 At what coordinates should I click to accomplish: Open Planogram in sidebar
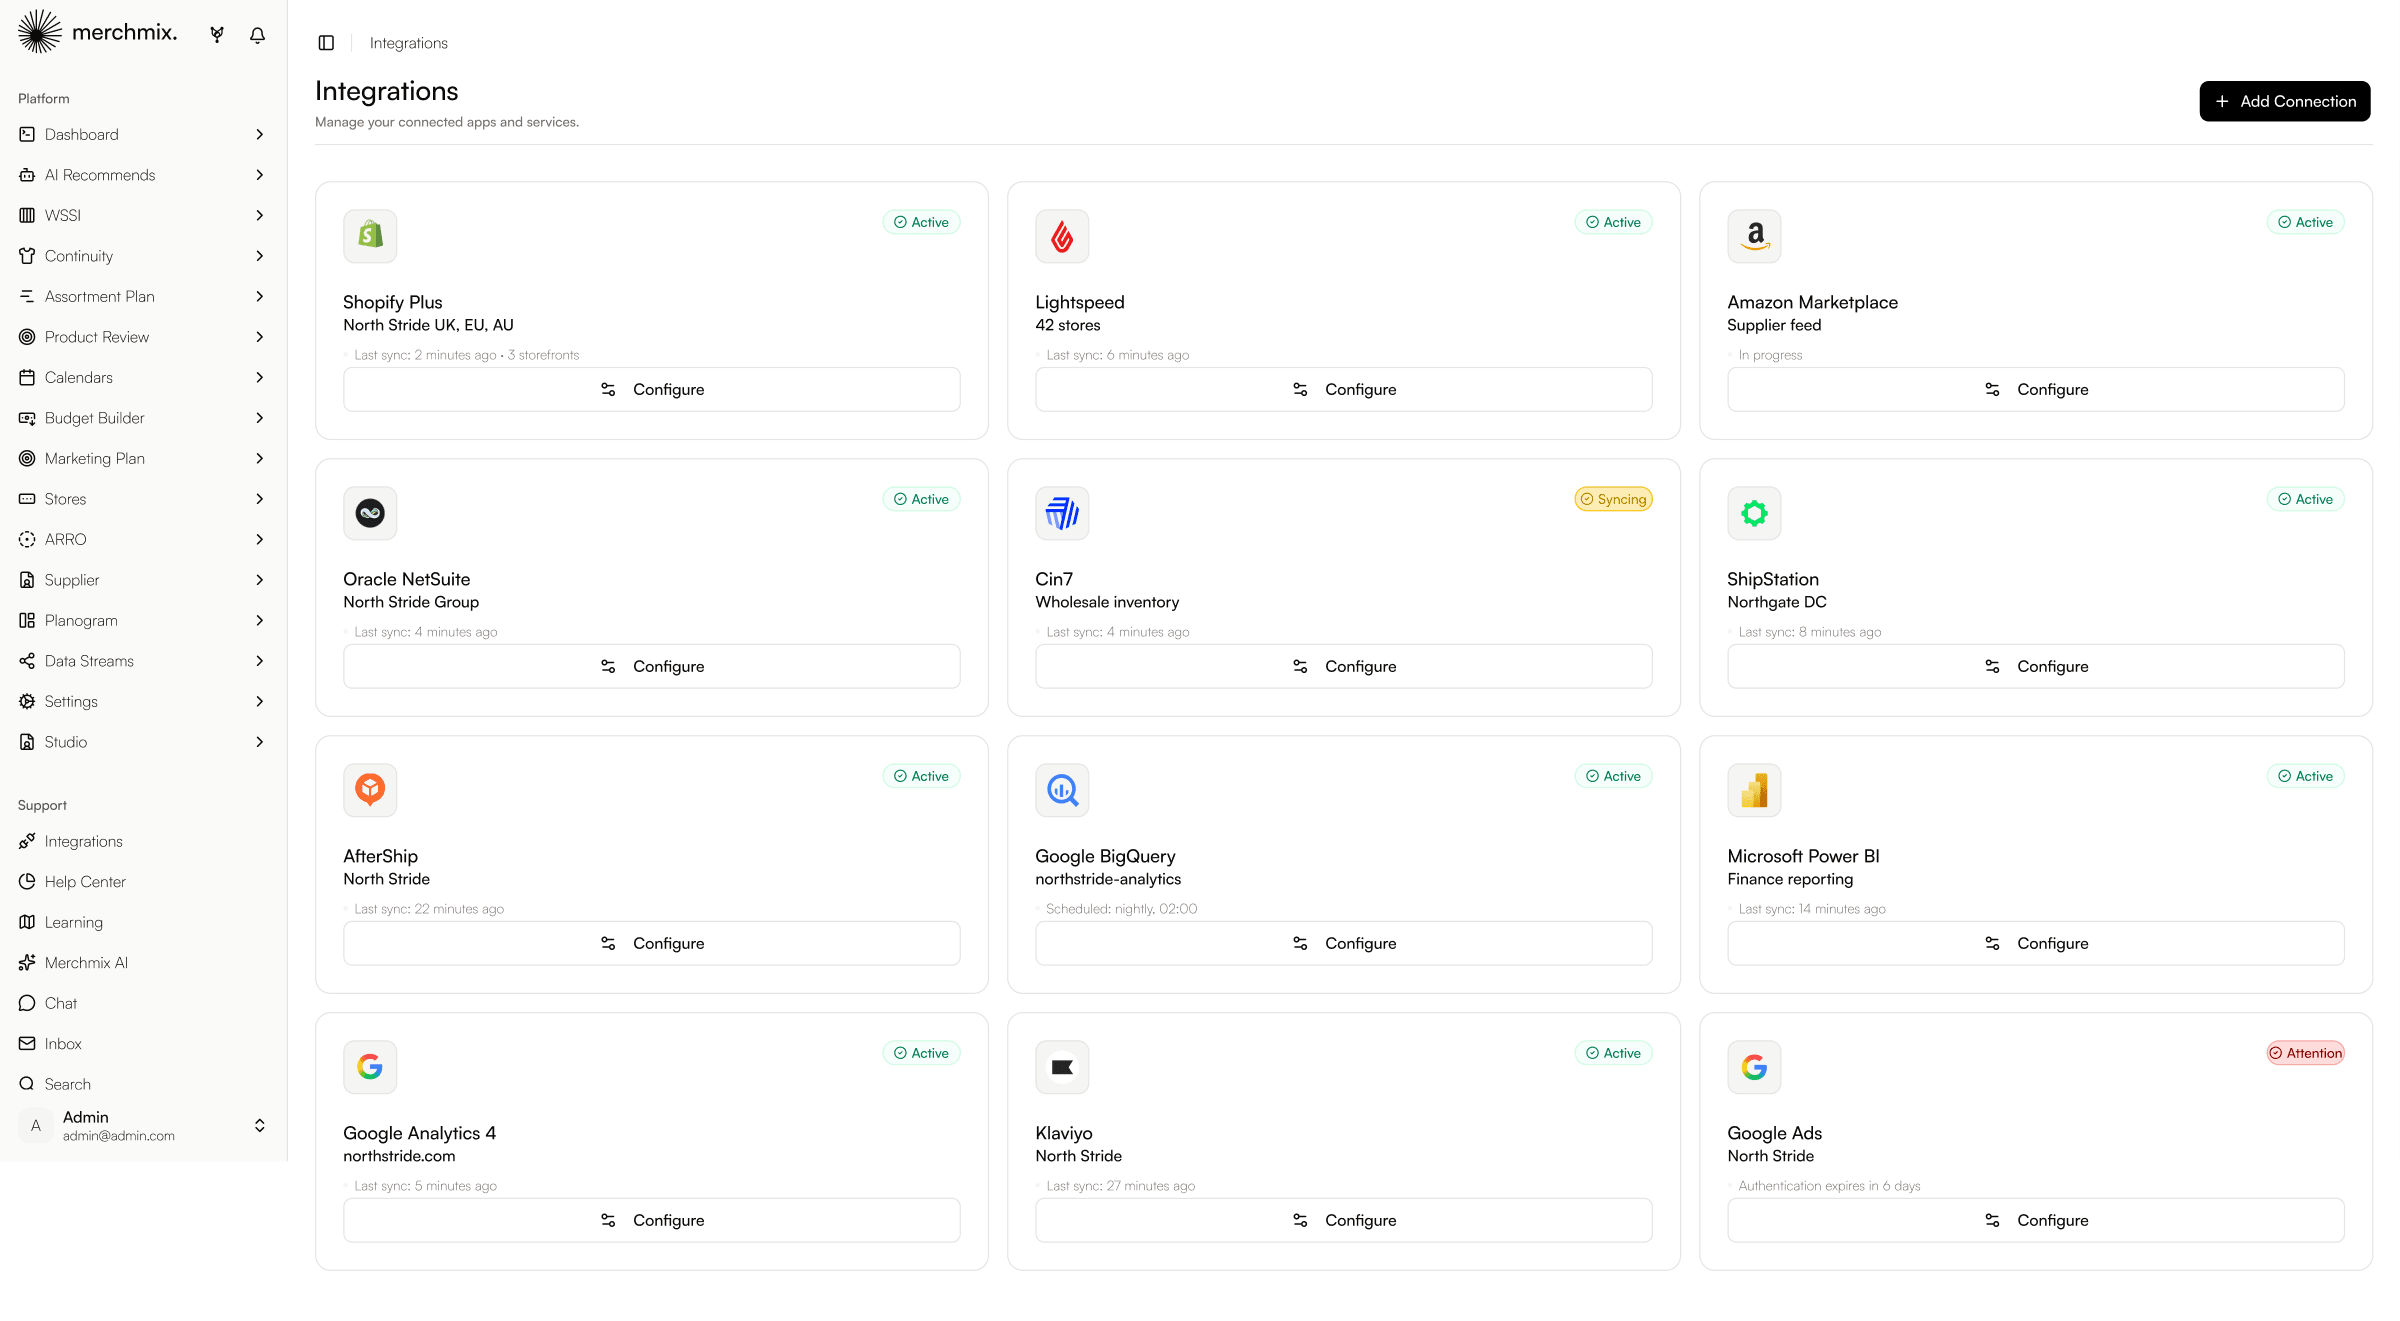[143, 620]
